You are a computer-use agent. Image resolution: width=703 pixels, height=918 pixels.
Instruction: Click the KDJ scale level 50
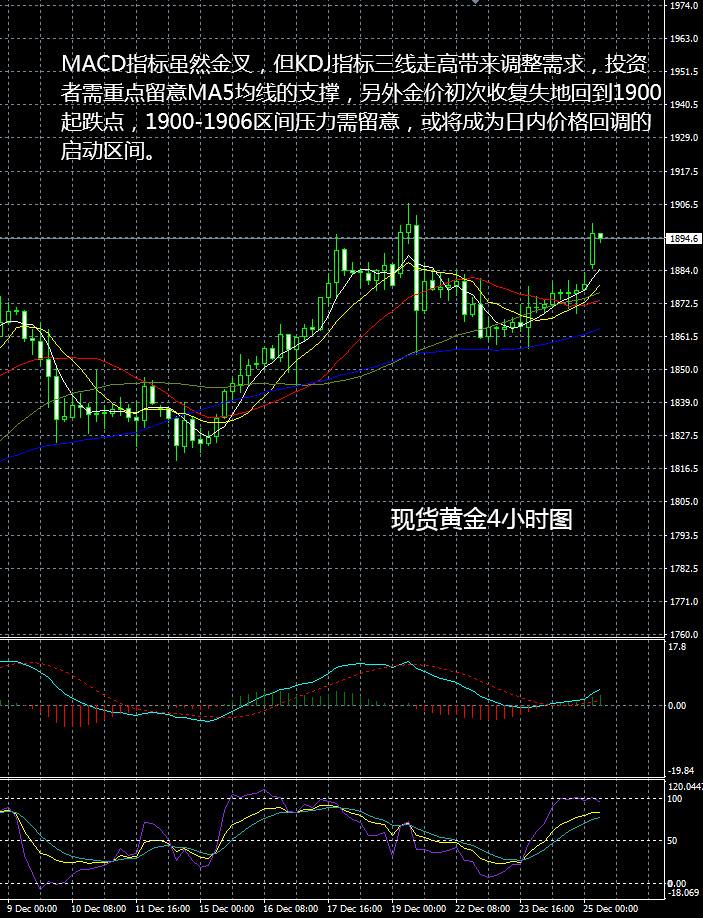coord(673,841)
